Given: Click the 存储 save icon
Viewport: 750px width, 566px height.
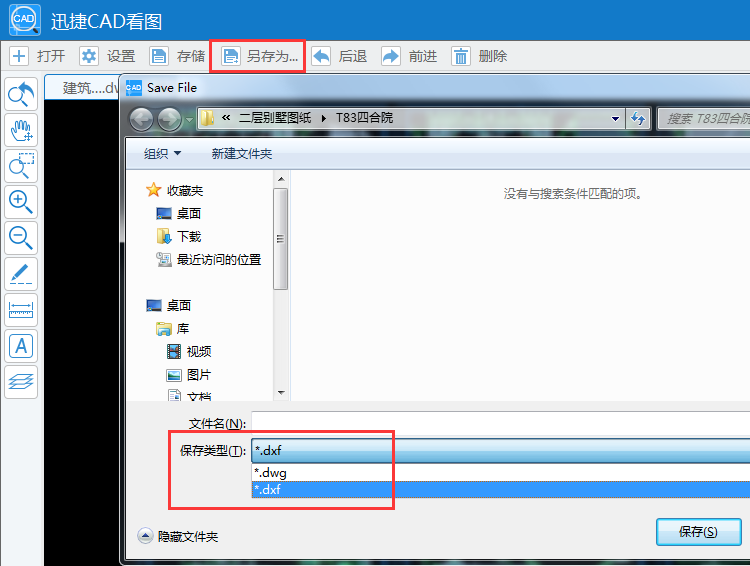Looking at the screenshot, I should pyautogui.click(x=159, y=56).
